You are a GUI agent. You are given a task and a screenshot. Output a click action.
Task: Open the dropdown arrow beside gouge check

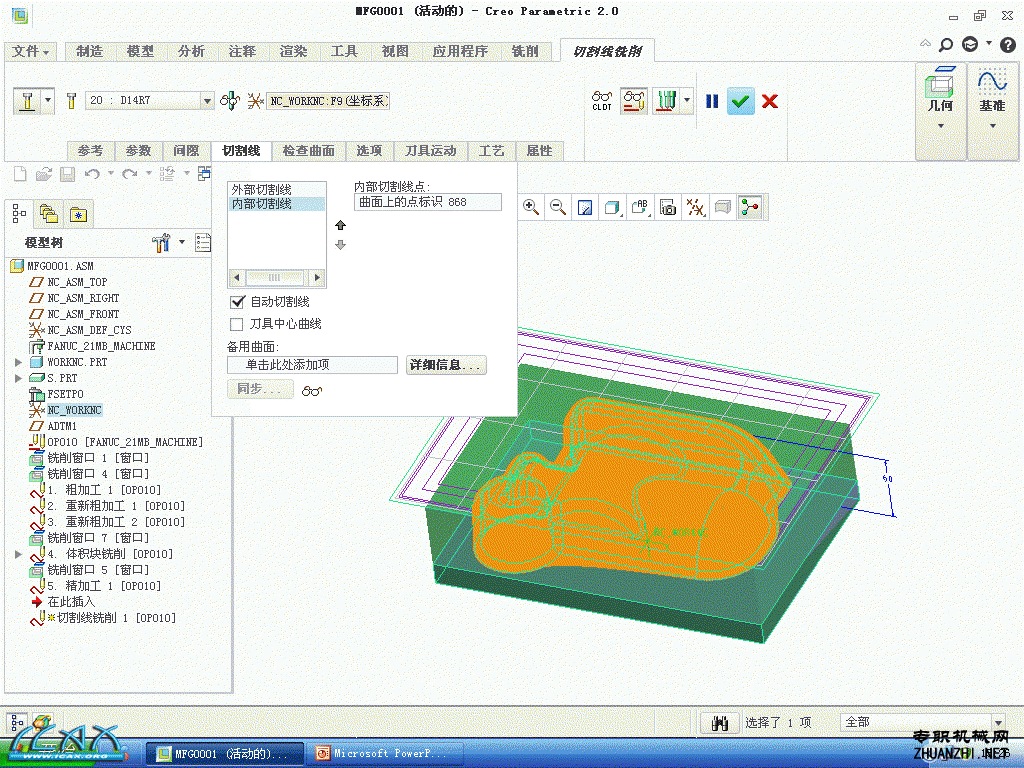(686, 101)
